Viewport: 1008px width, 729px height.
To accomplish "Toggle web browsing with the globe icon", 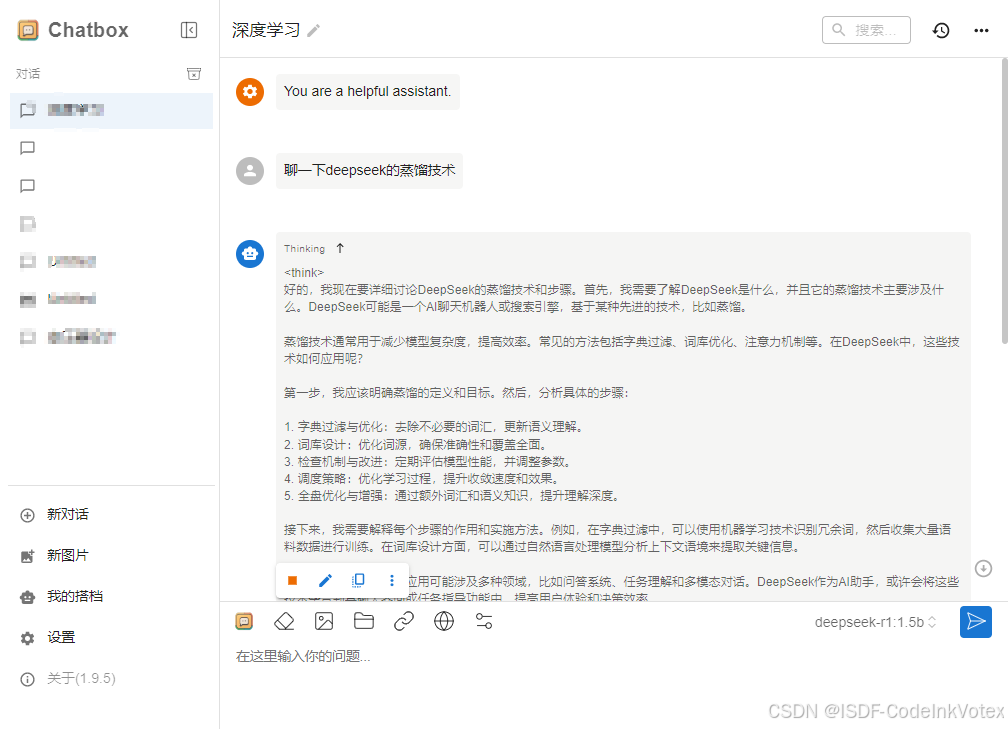I will pyautogui.click(x=444, y=621).
